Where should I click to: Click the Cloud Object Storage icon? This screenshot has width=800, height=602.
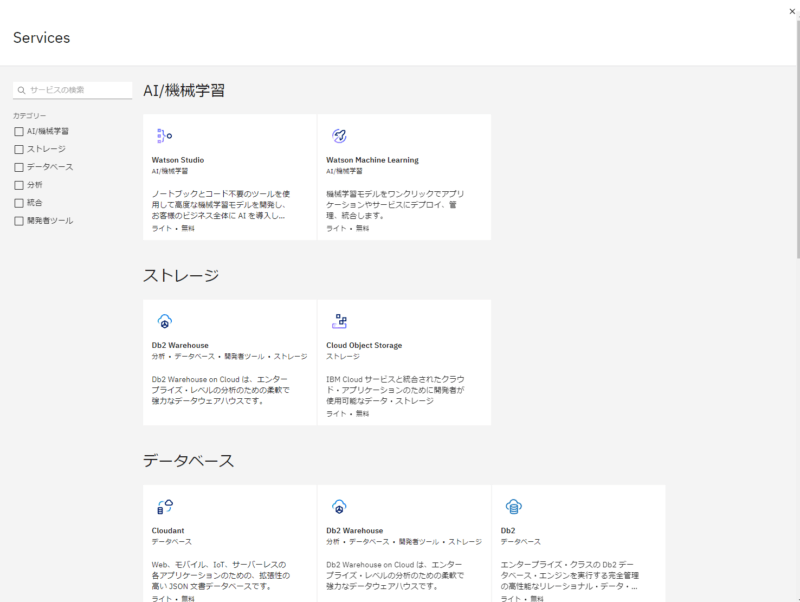click(x=339, y=321)
